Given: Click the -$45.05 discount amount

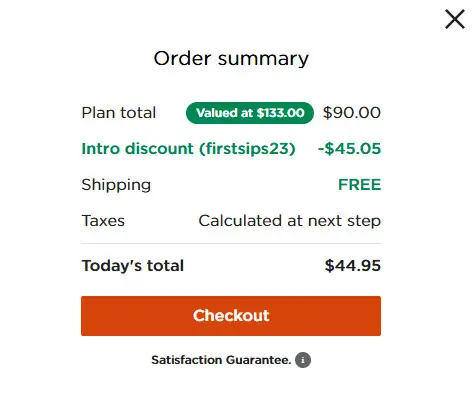Looking at the screenshot, I should pos(349,149).
